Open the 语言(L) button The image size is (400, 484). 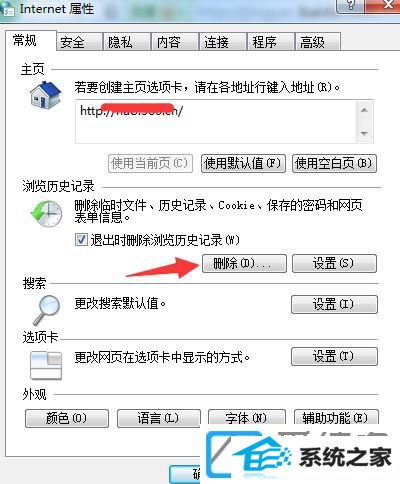click(x=159, y=418)
